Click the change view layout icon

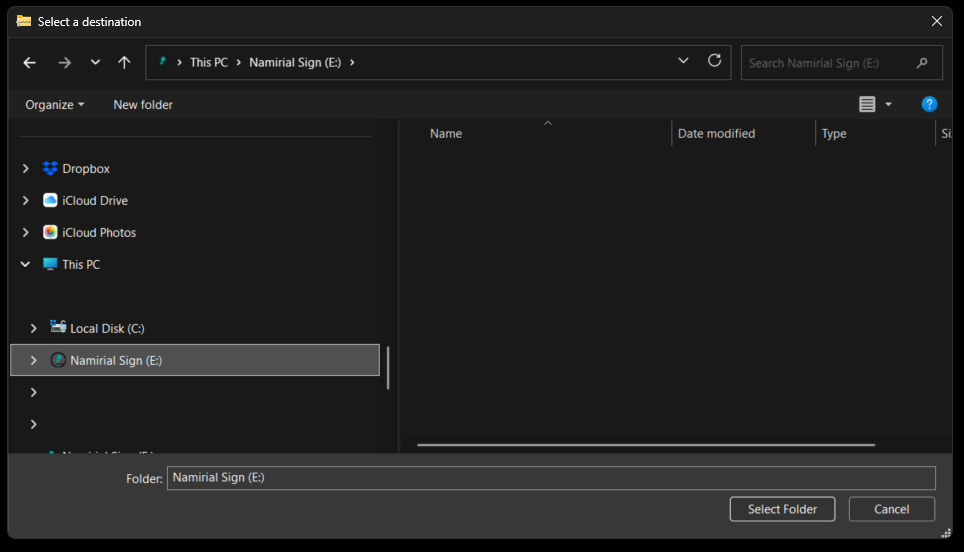pos(867,104)
